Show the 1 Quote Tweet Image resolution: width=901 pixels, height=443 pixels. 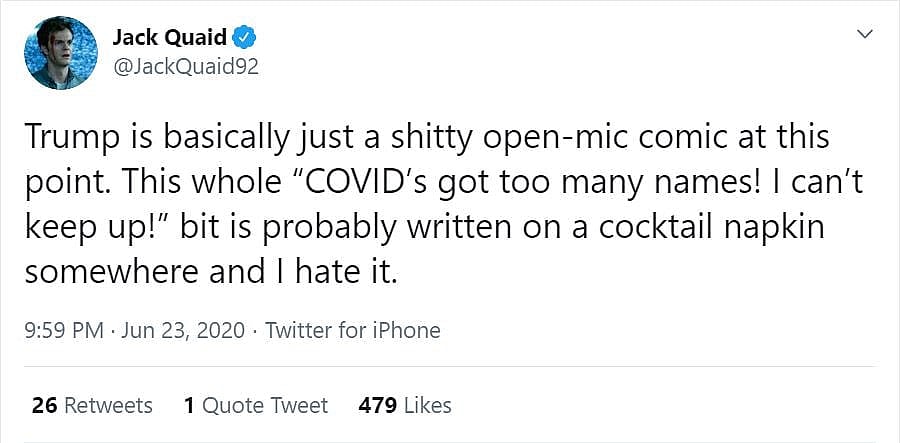point(256,405)
